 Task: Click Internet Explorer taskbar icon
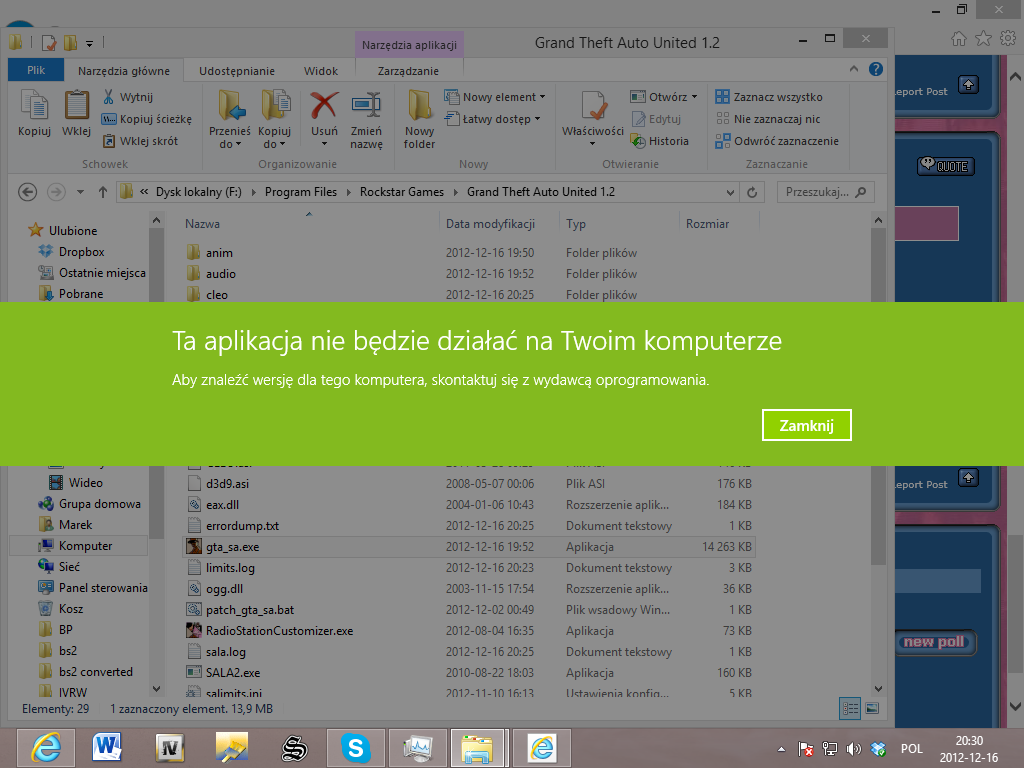tap(46, 748)
